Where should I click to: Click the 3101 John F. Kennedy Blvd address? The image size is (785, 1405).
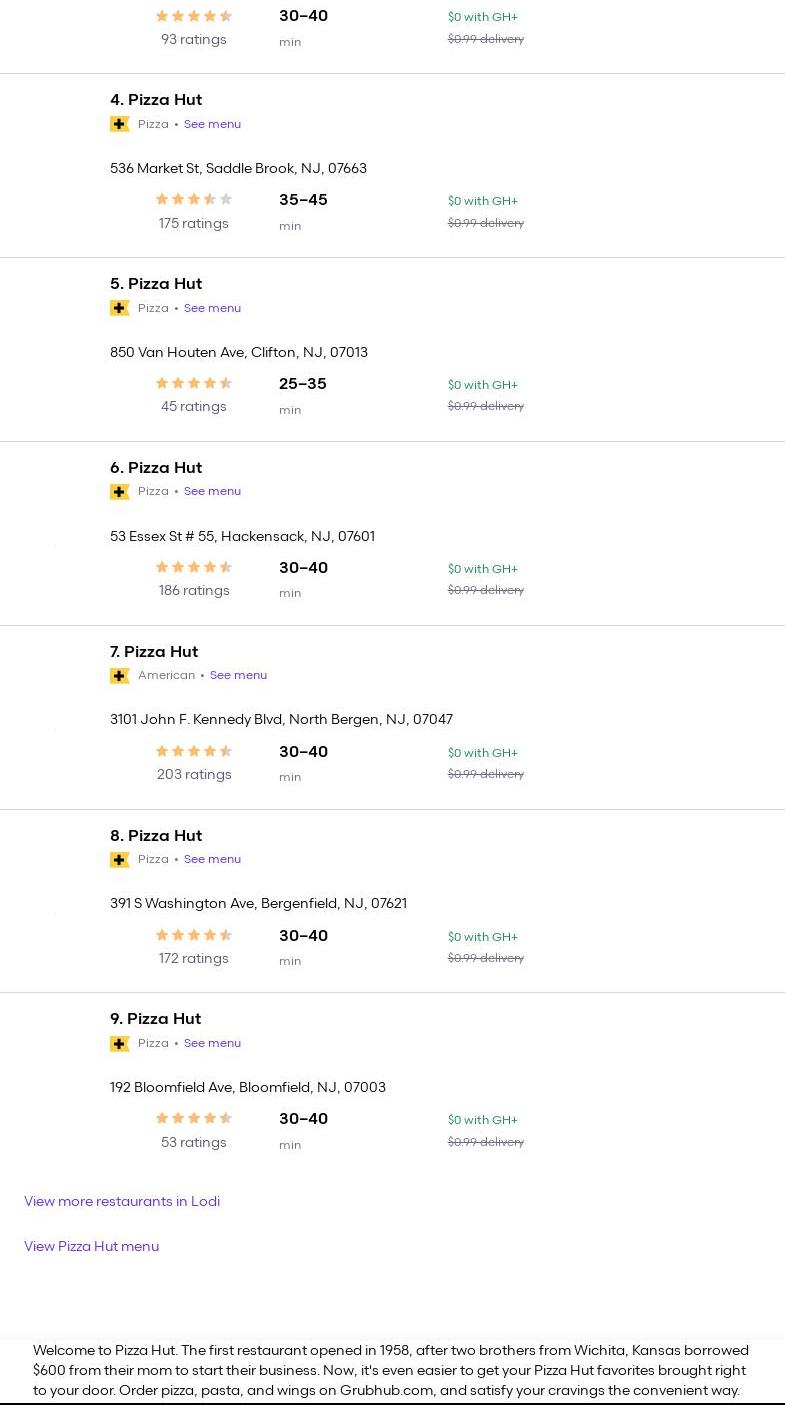coord(281,719)
